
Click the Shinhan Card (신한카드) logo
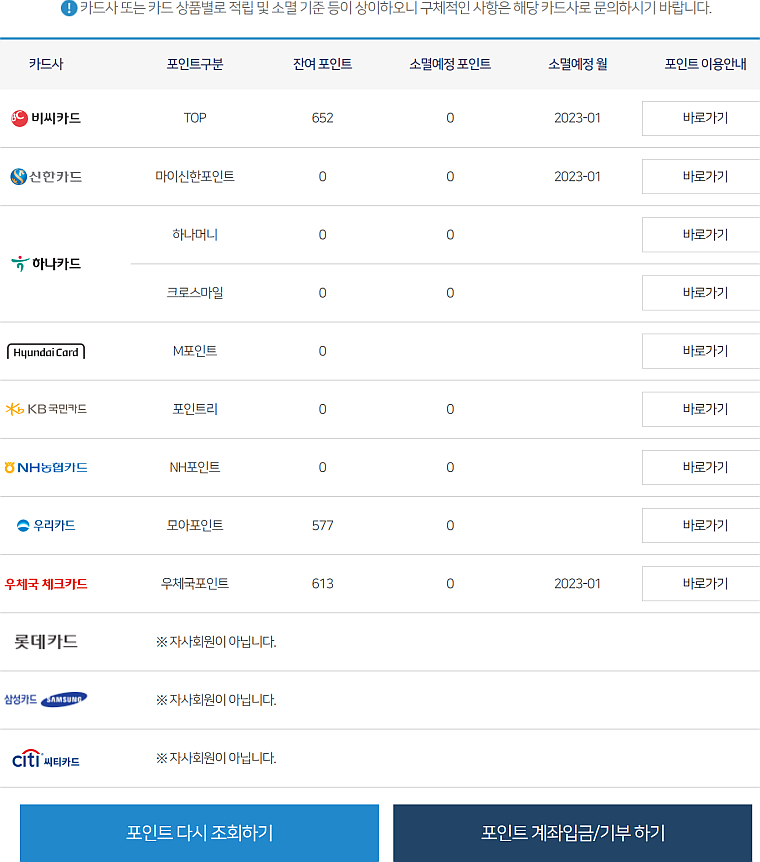46,177
